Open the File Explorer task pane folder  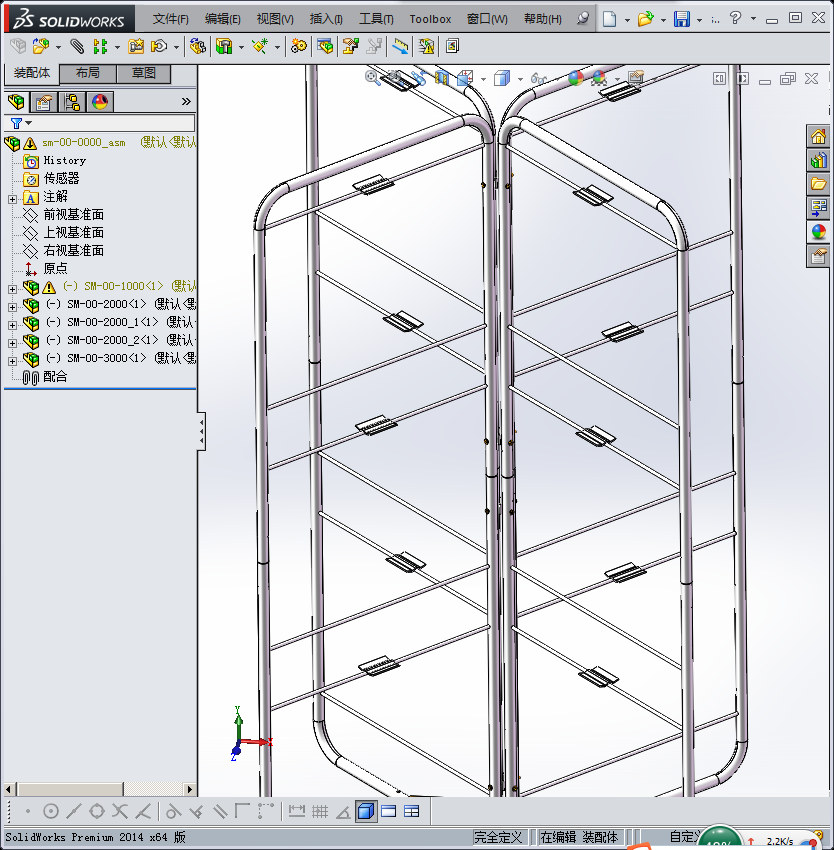[x=818, y=184]
